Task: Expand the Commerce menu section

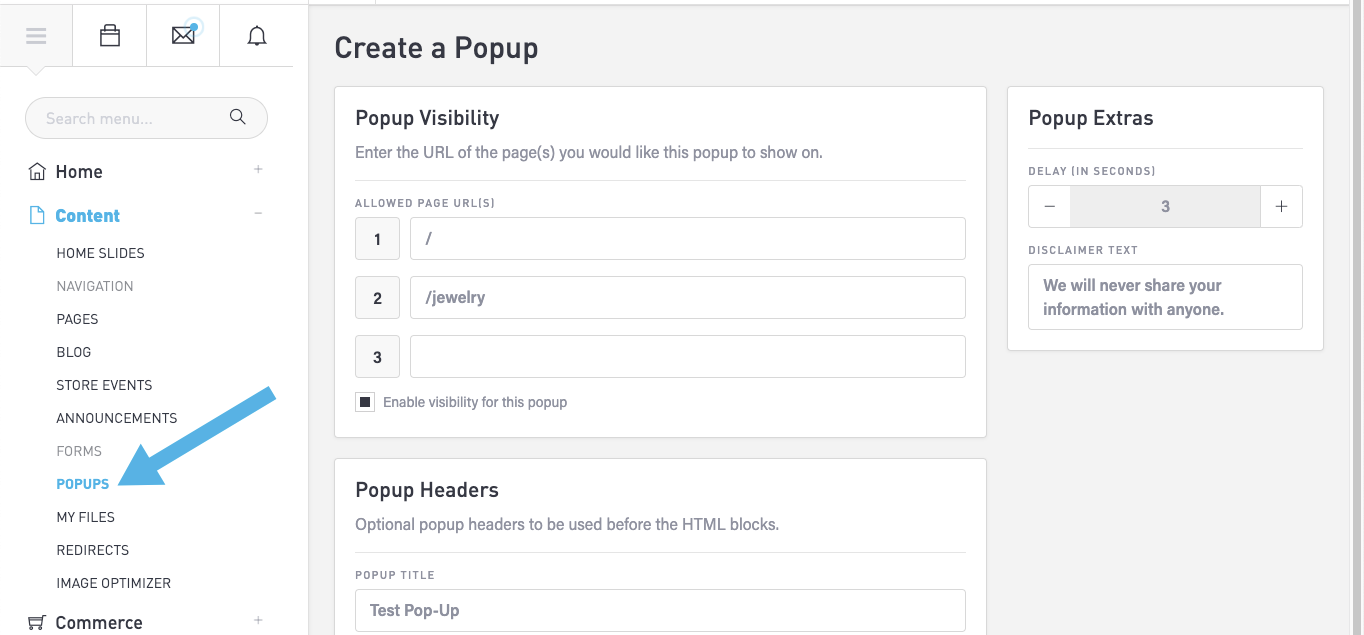Action: tap(258, 620)
